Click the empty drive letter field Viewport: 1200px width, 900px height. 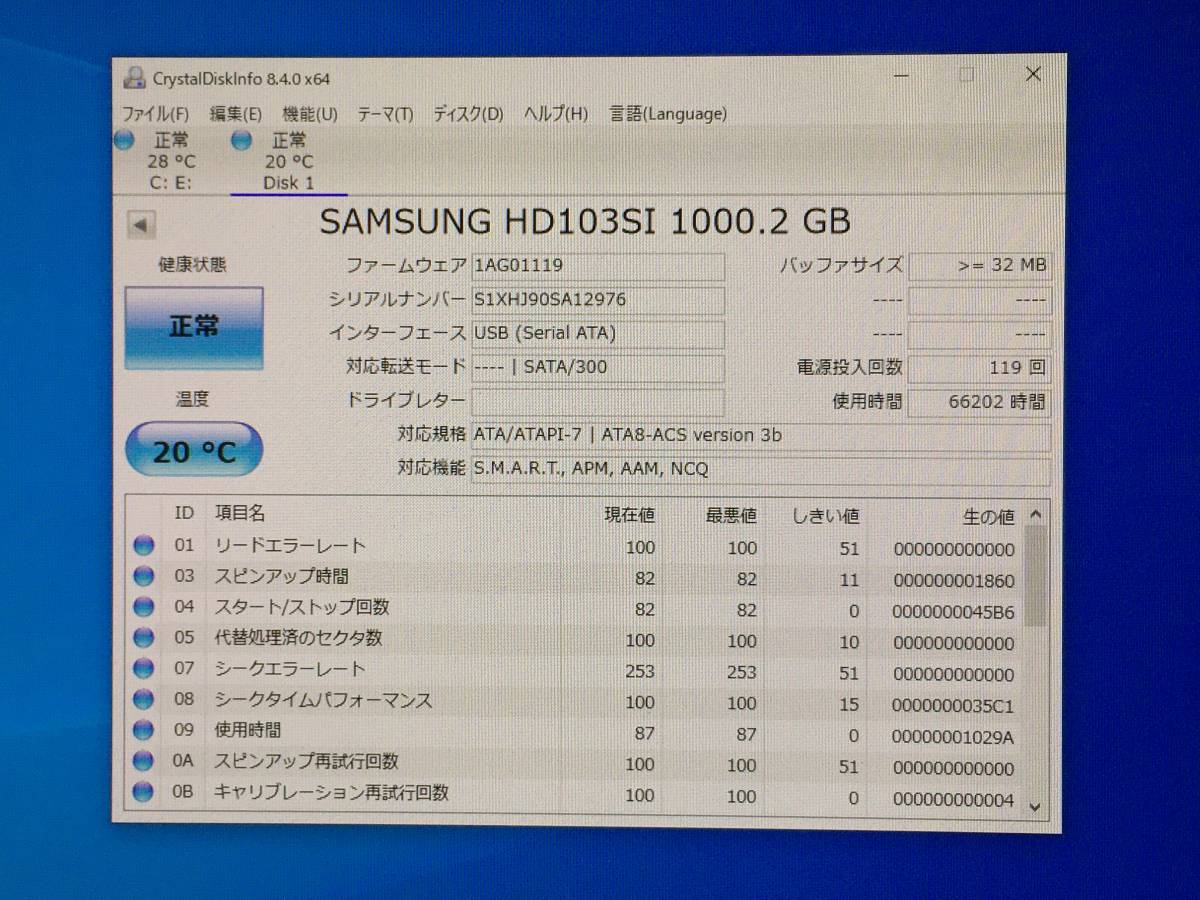point(598,401)
